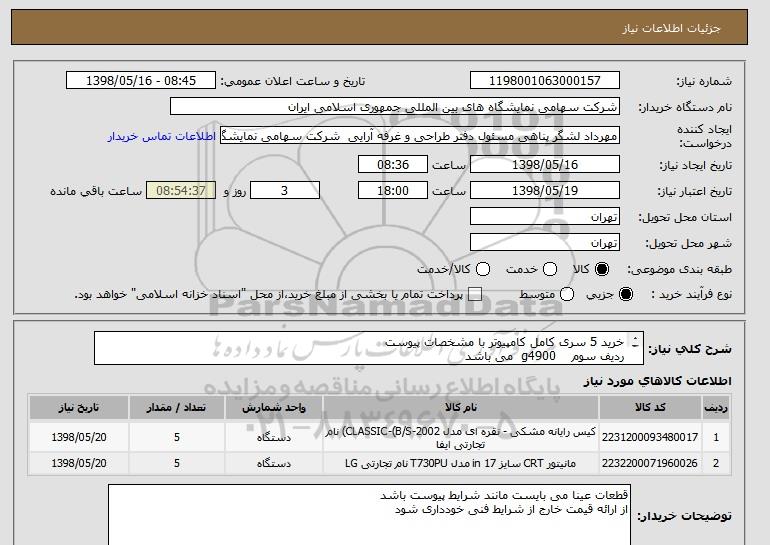770x545 pixels.
Task: Select the خدمت radio button
Action: pos(550,269)
